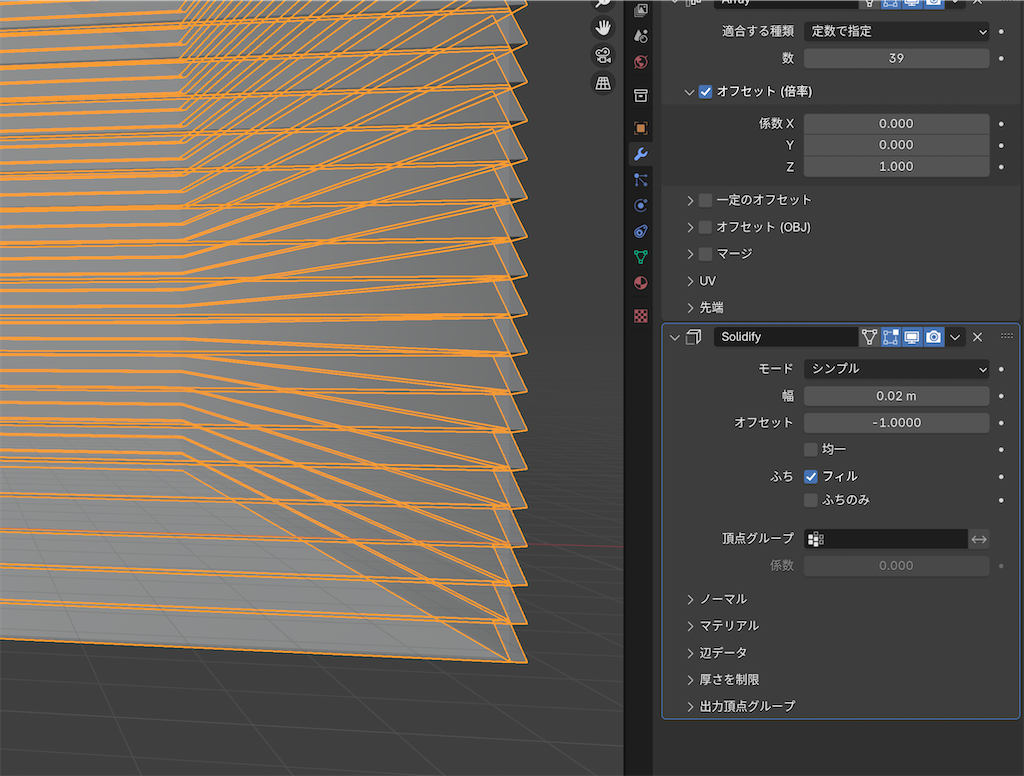
Task: Open the Collection properties tab
Action: [x=641, y=95]
